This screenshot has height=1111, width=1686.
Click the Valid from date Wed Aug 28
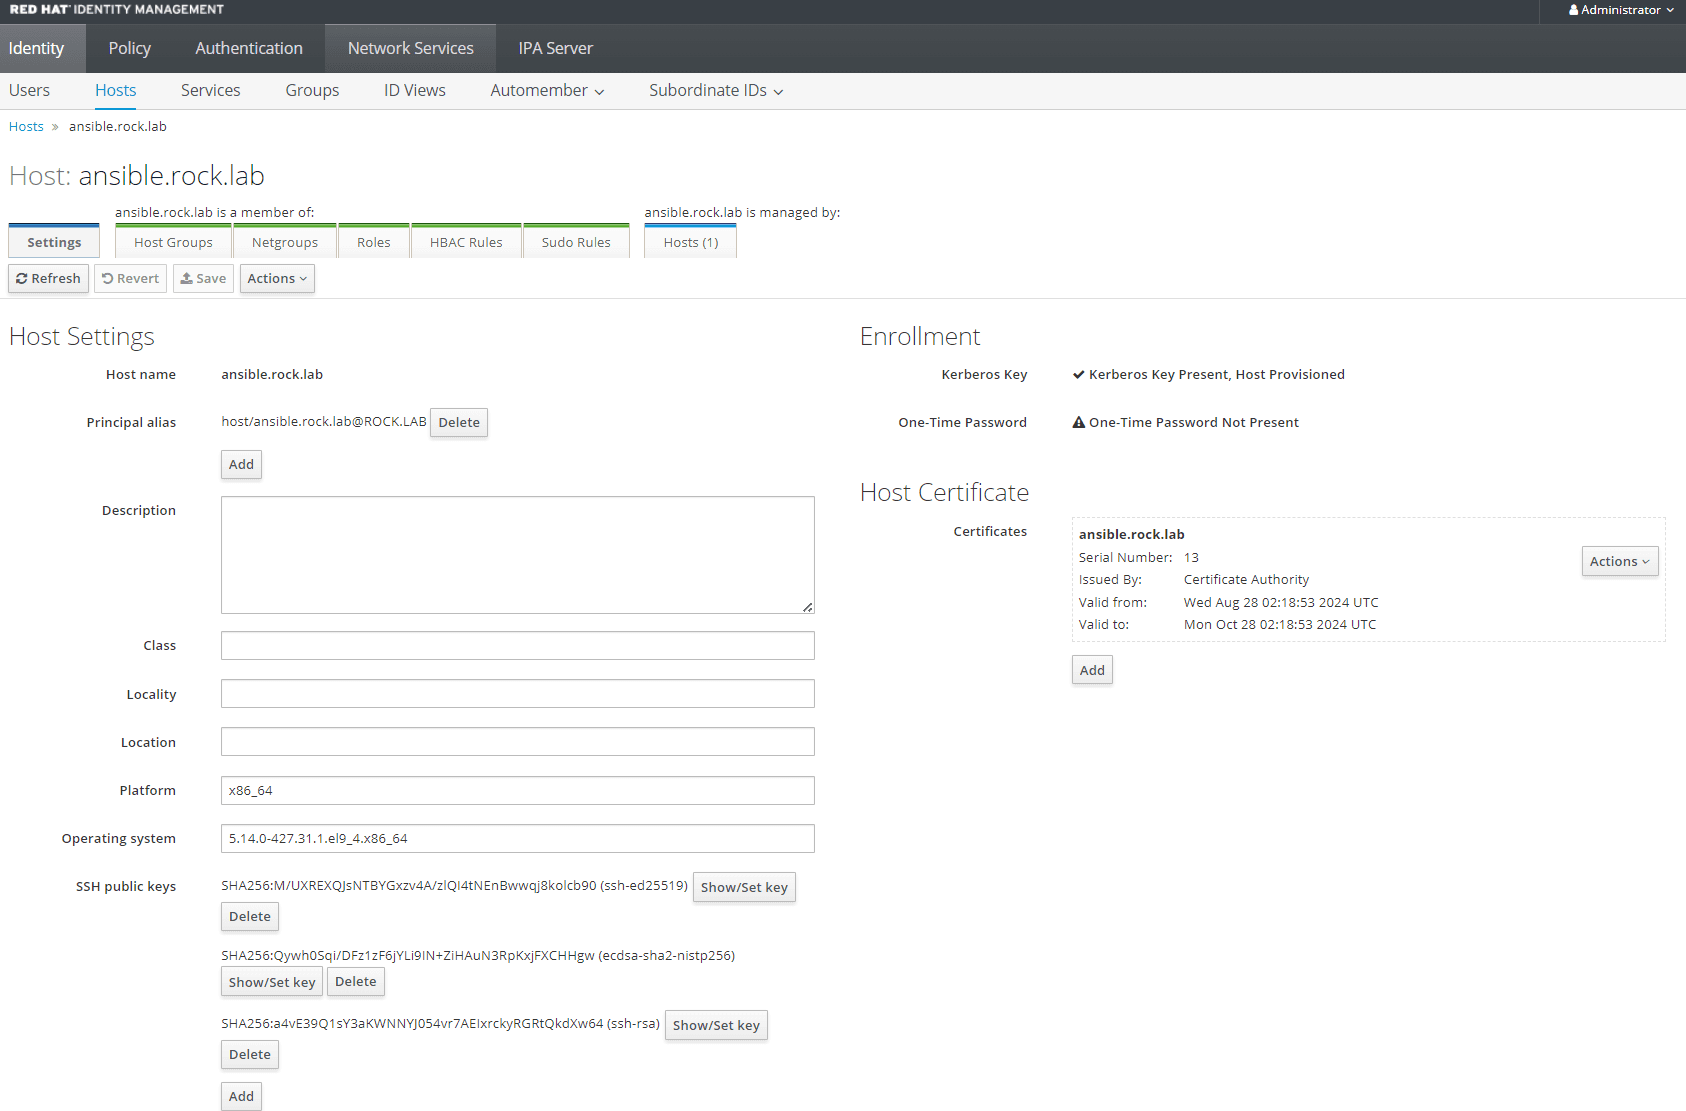(x=1281, y=602)
